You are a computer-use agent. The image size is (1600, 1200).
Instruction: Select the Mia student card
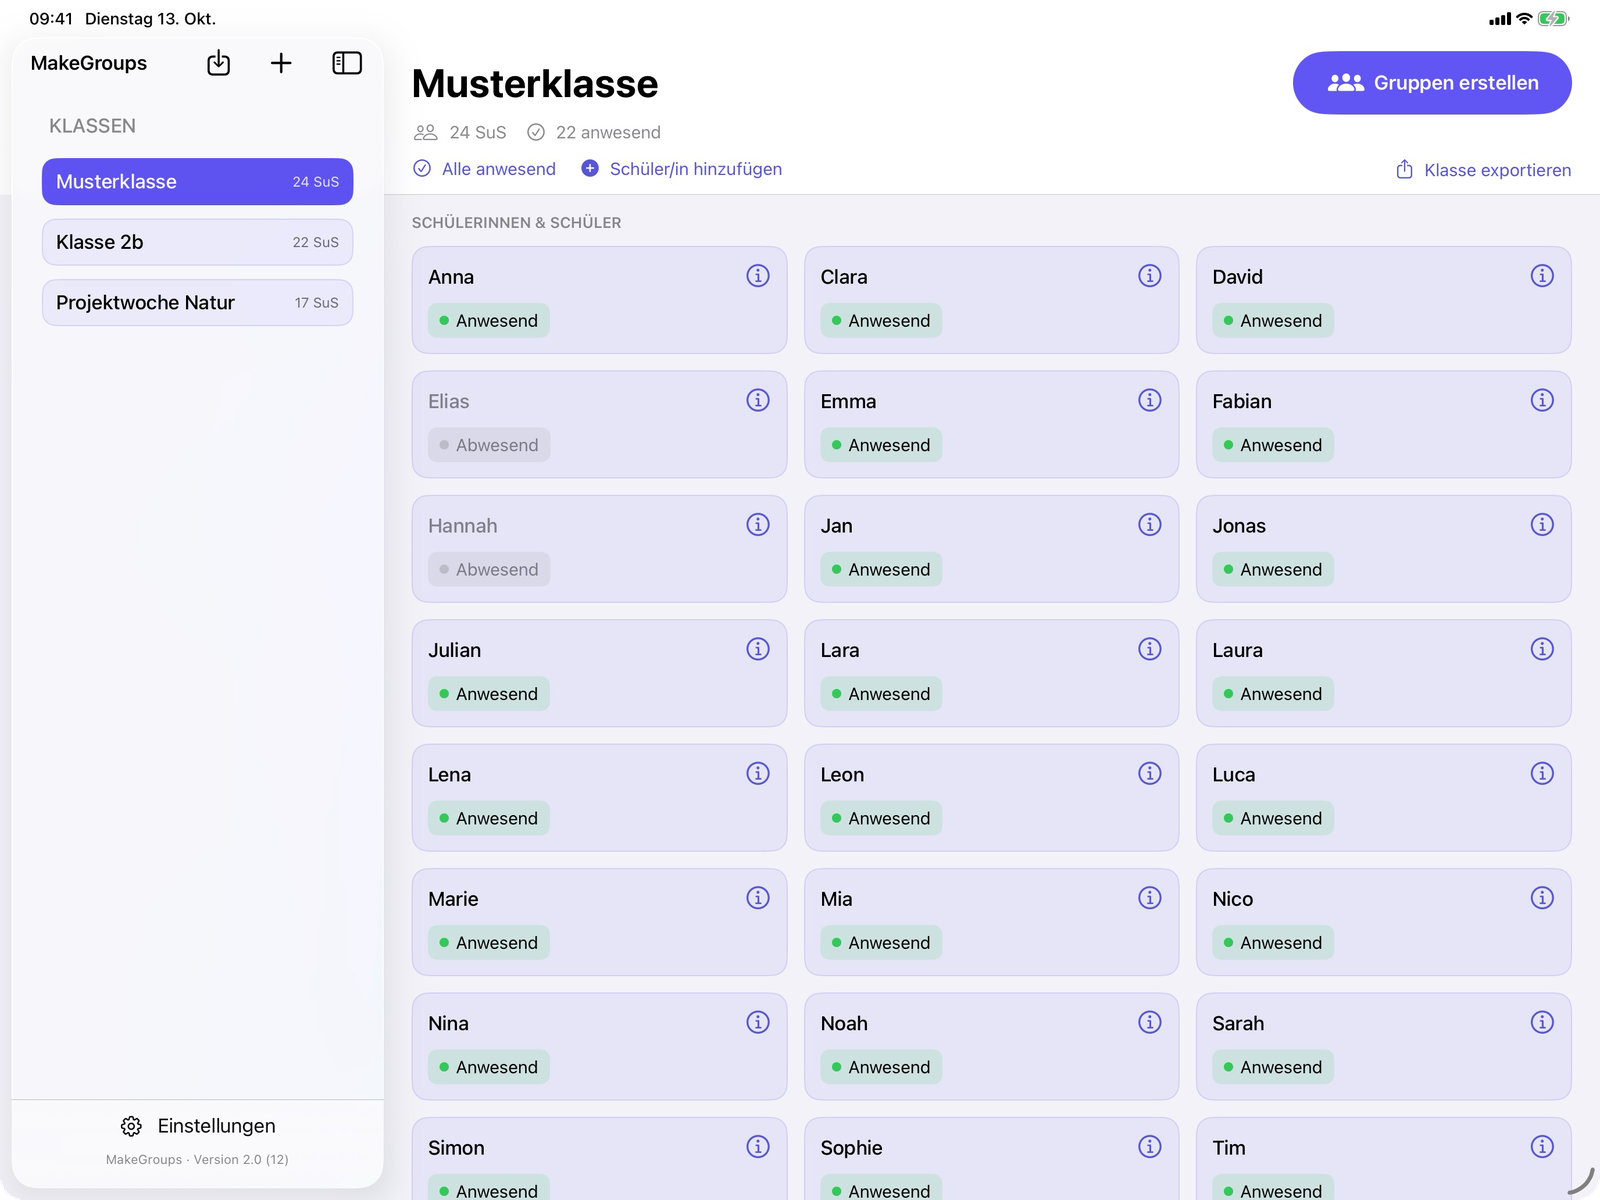991,922
